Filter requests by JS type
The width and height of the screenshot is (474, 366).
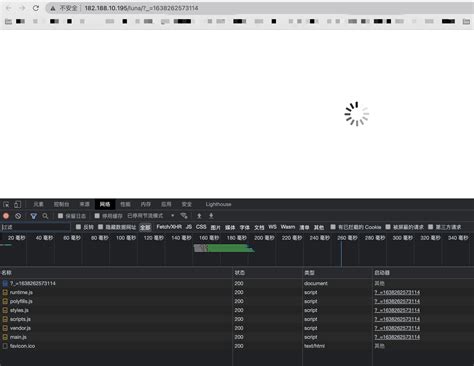point(189,227)
